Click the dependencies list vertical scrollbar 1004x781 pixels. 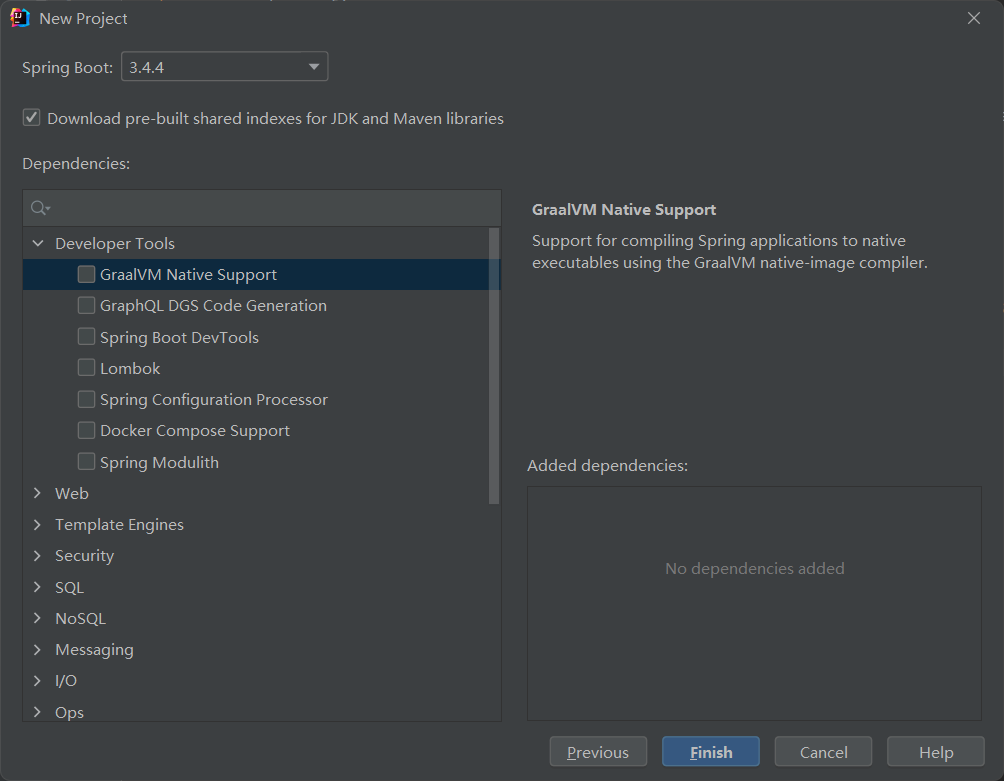494,366
